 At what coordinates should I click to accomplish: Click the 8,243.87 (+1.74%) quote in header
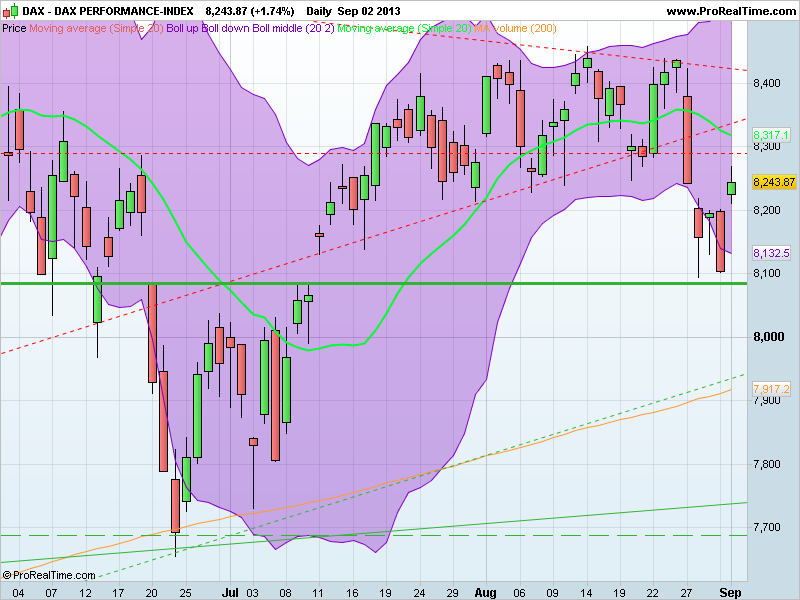point(250,11)
